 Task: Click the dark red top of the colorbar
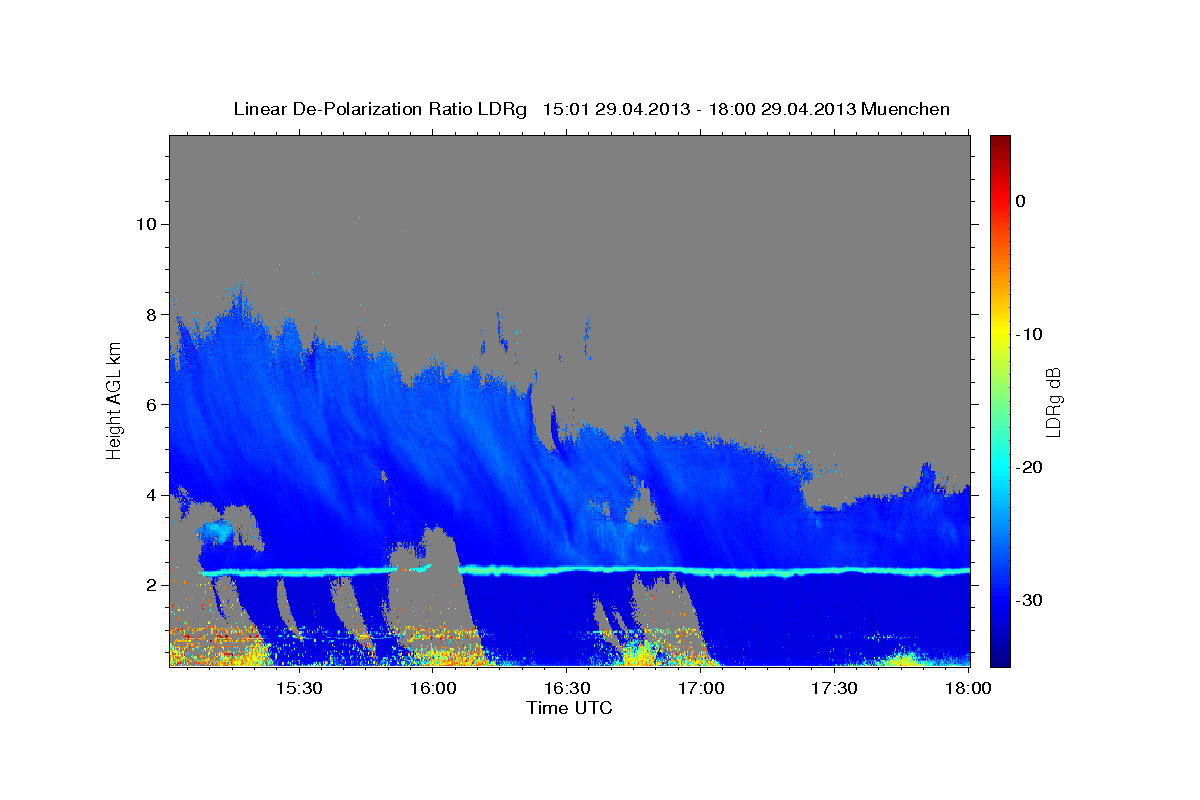tap(1000, 142)
